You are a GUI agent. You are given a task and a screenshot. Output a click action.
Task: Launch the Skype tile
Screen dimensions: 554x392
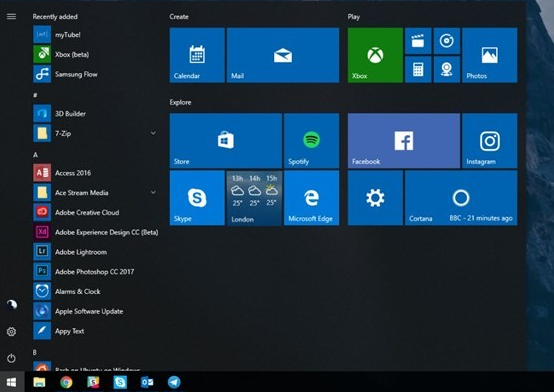coord(197,198)
